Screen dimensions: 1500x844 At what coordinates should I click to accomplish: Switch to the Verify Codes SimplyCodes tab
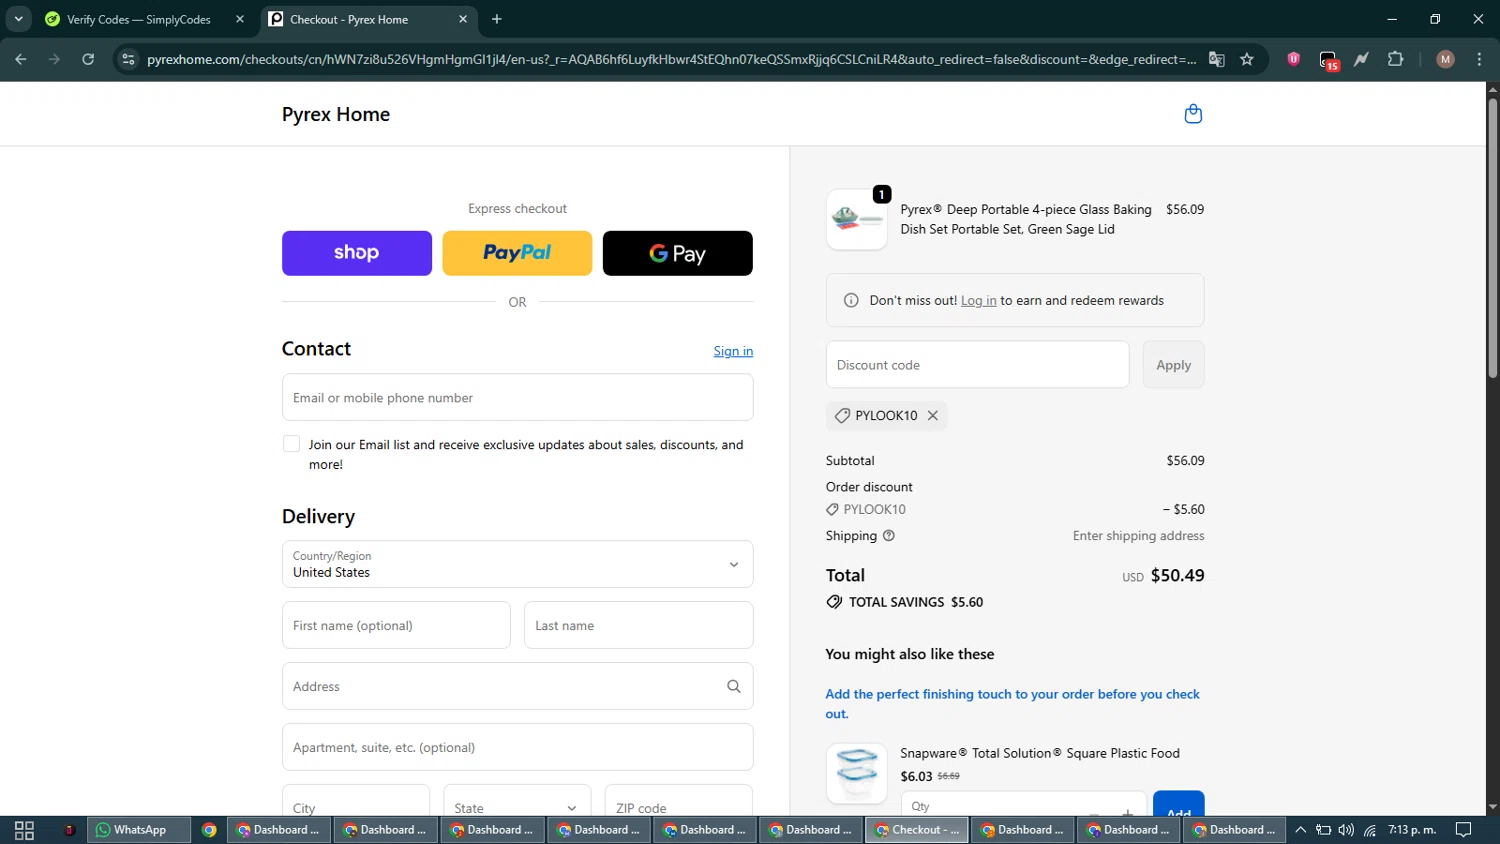click(x=144, y=19)
